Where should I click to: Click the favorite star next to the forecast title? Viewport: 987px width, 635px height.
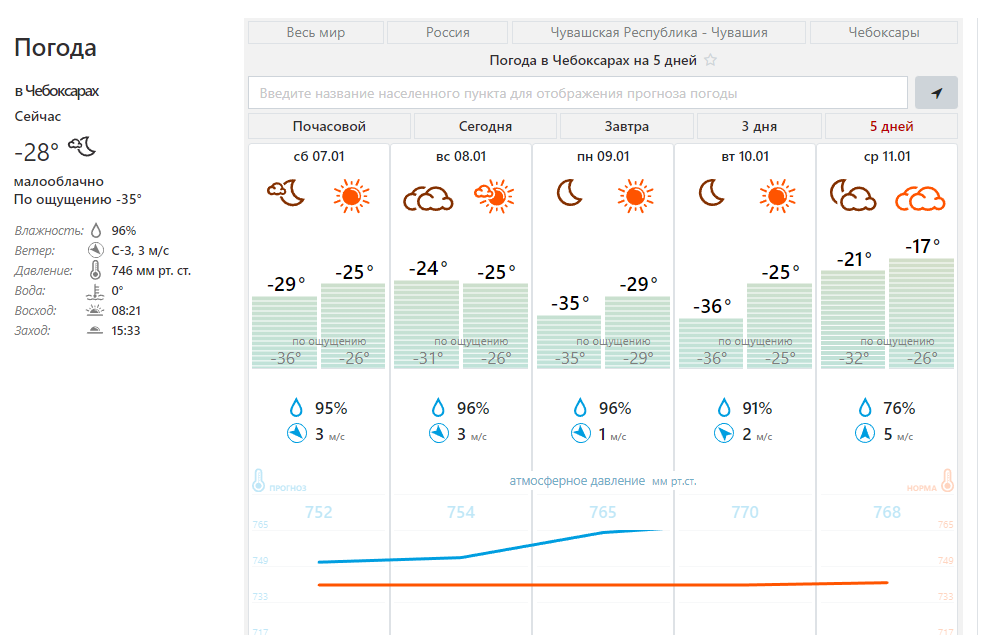click(710, 60)
